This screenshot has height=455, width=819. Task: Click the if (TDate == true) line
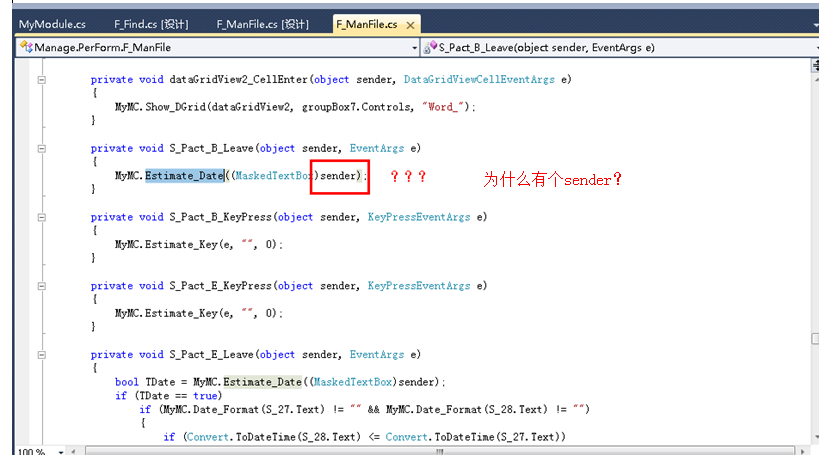[x=169, y=396]
